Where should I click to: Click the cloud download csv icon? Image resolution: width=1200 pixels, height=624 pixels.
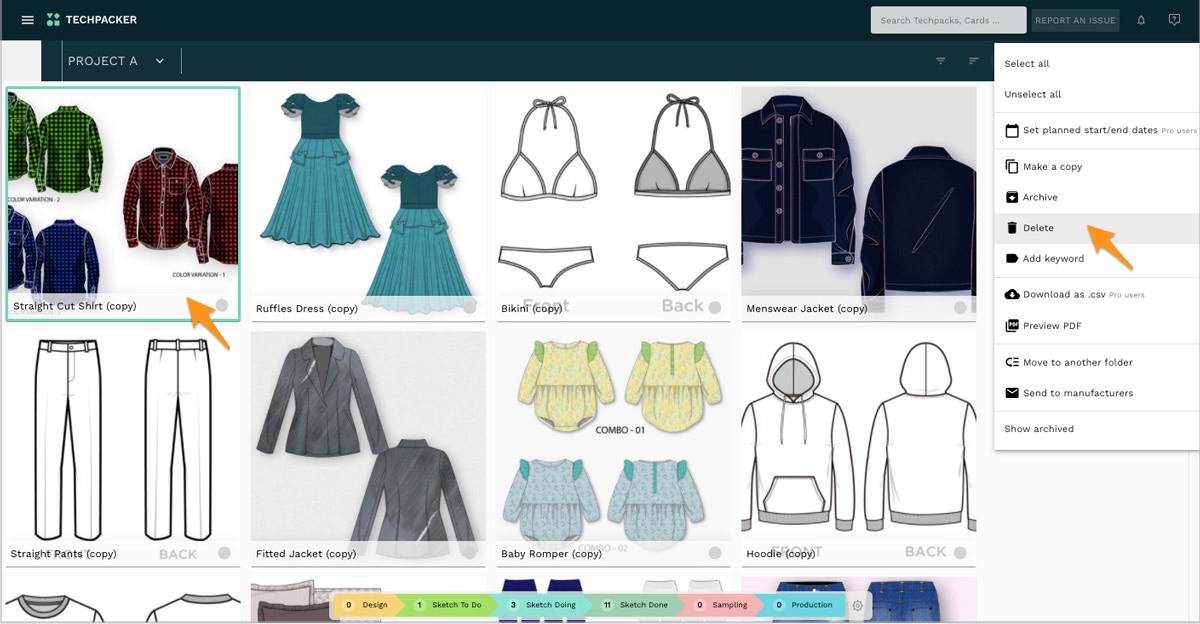1012,294
